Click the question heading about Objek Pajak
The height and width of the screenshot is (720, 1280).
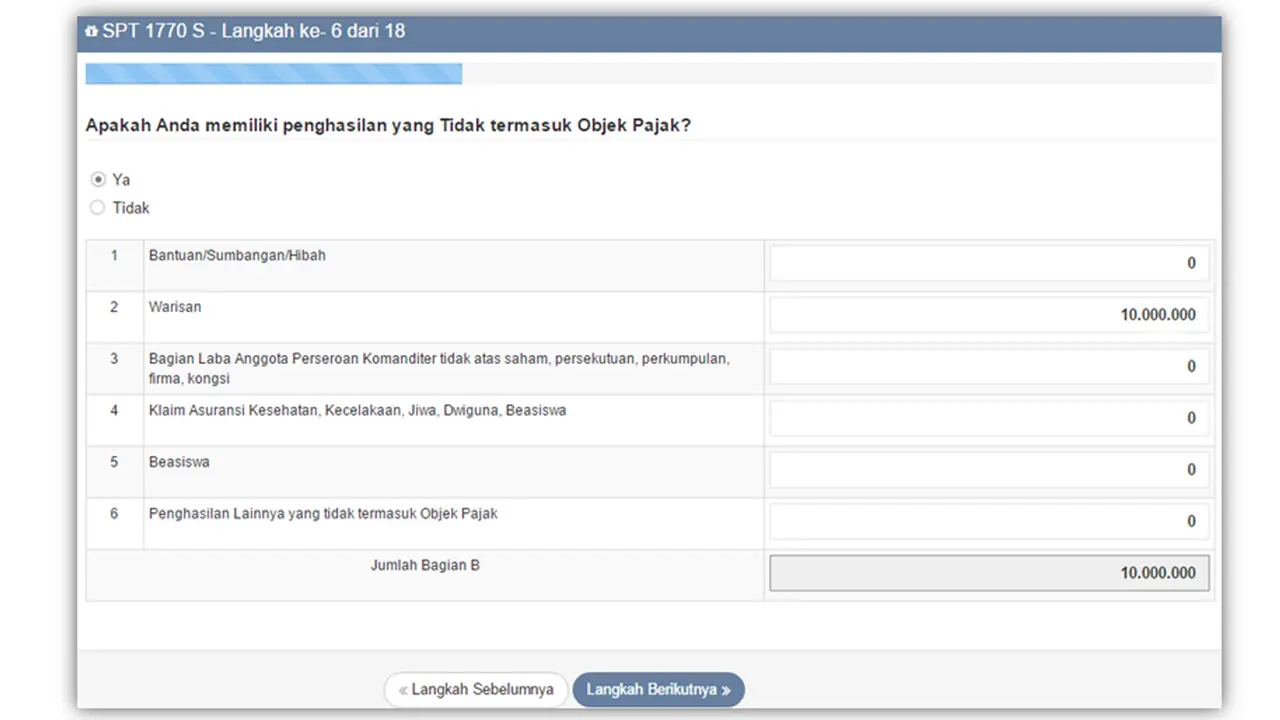coord(388,126)
